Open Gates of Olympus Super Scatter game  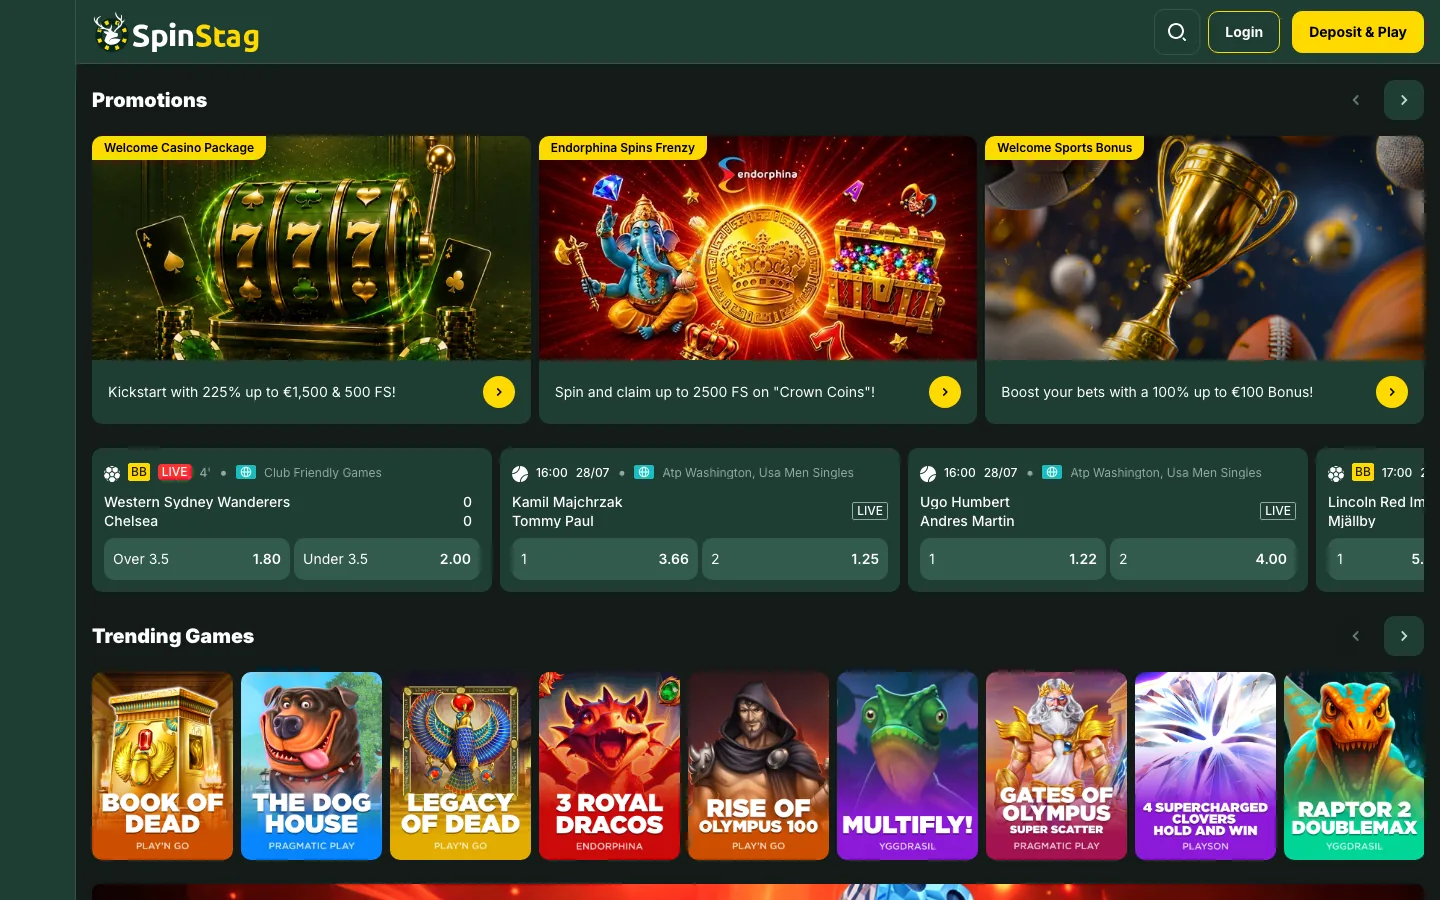[1056, 766]
